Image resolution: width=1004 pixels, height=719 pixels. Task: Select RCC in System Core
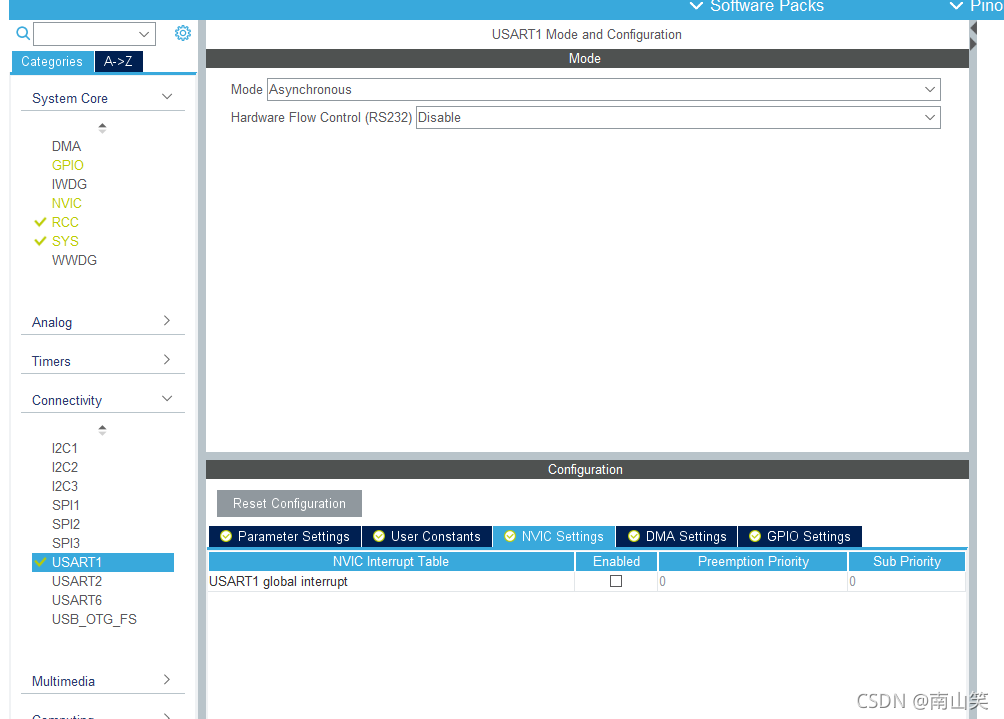click(x=65, y=222)
